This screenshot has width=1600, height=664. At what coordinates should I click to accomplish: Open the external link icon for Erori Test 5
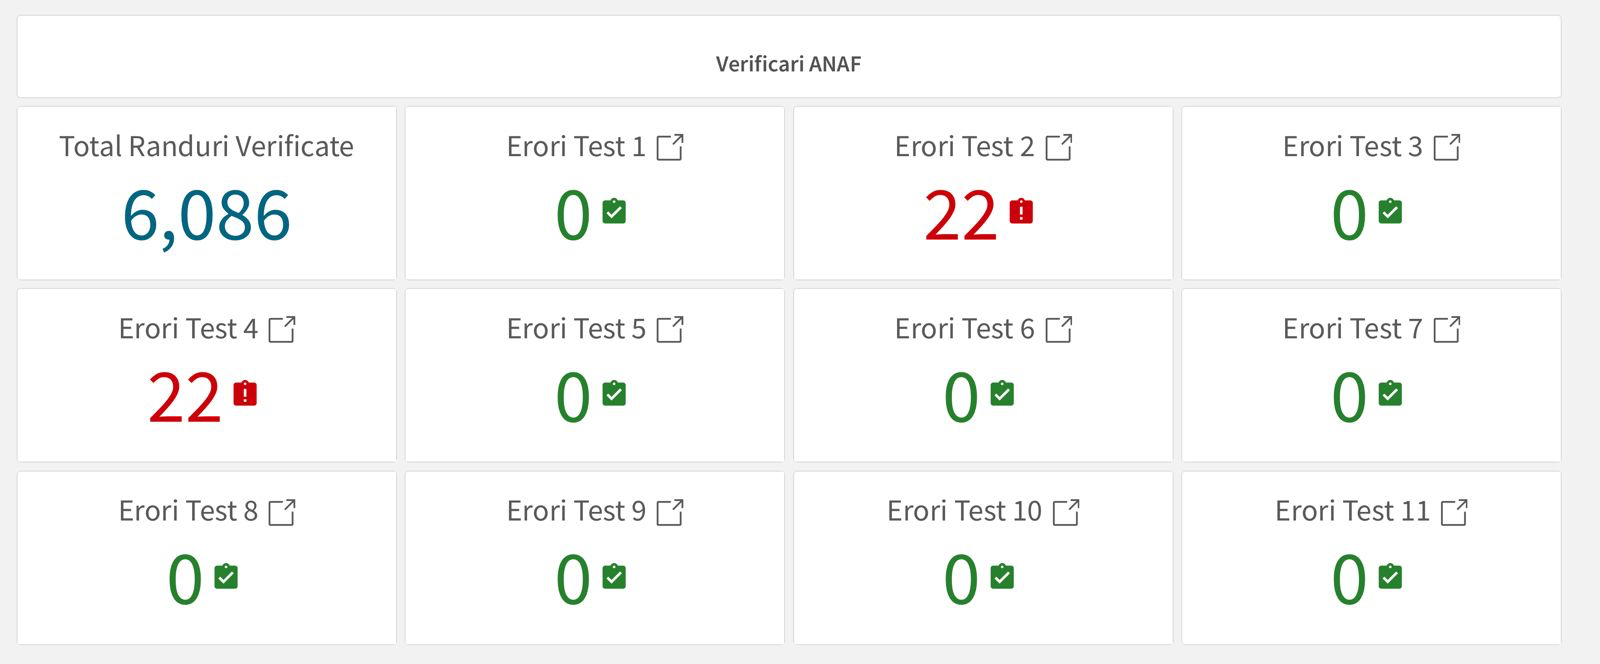670,329
